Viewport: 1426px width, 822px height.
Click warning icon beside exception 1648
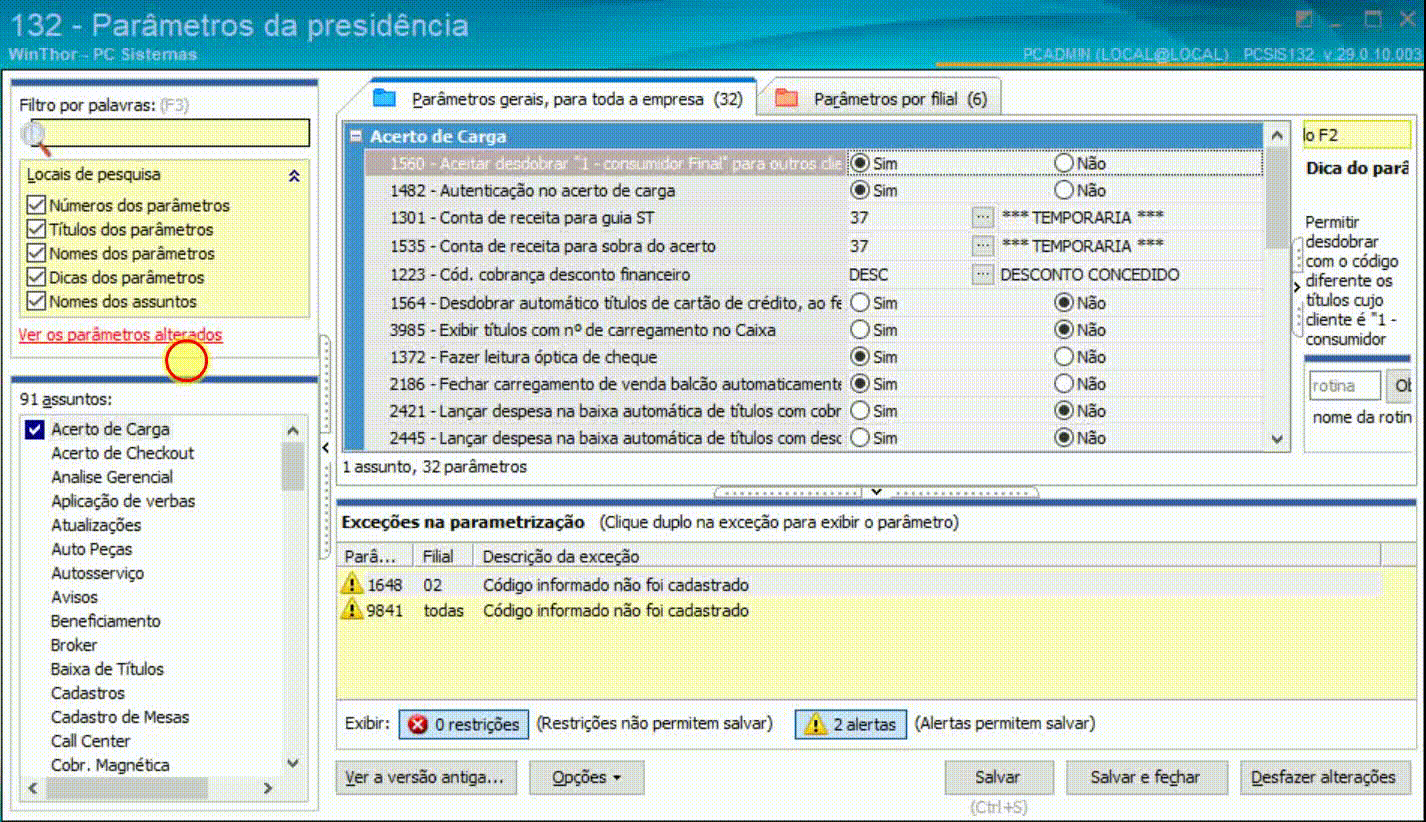[x=352, y=584]
